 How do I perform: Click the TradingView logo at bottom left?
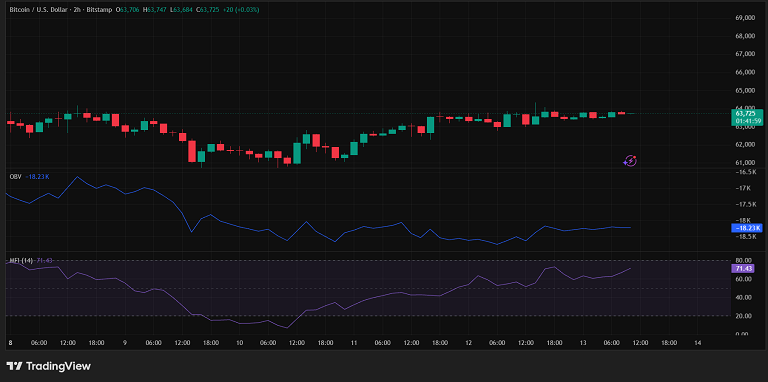(48, 366)
